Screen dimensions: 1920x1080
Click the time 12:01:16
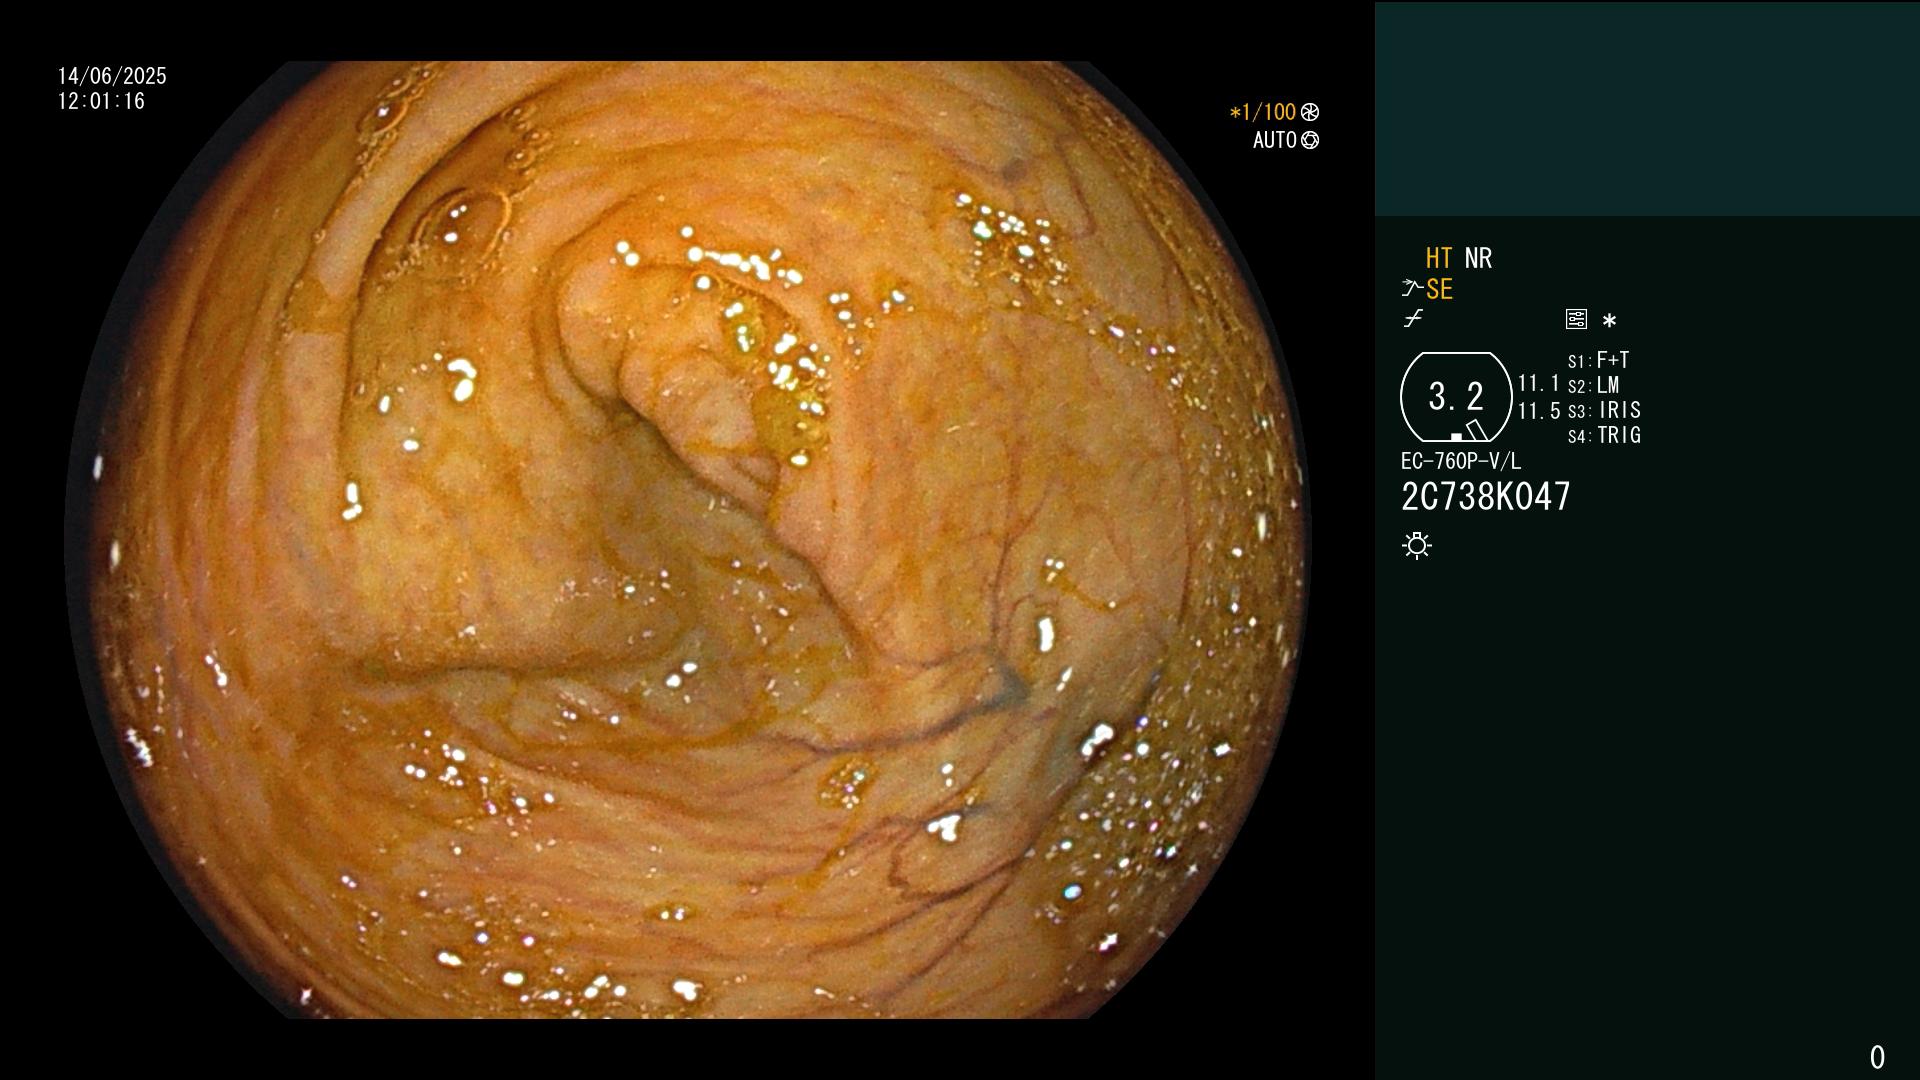click(x=101, y=101)
